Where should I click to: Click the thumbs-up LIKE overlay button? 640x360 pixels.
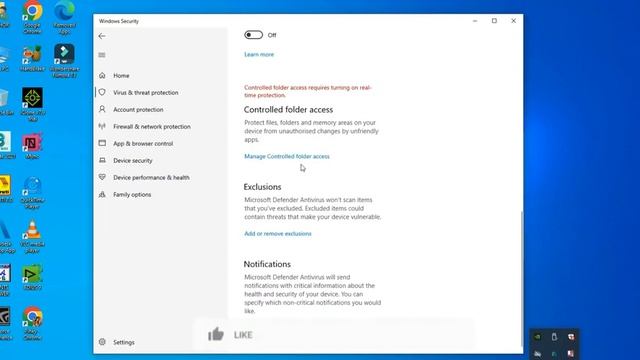pyautogui.click(x=231, y=335)
